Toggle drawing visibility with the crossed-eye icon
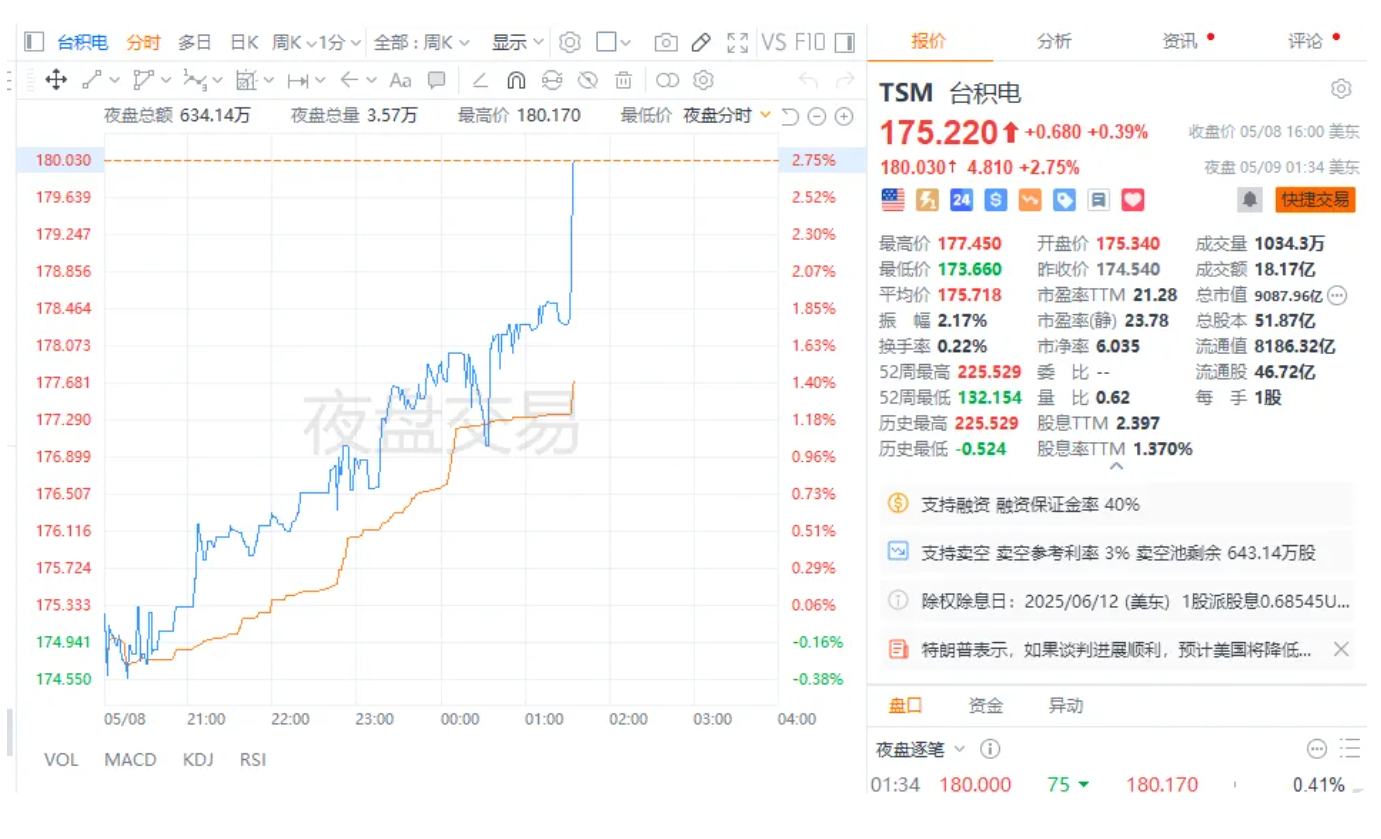Image resolution: width=1381 pixels, height=839 pixels. tap(588, 80)
